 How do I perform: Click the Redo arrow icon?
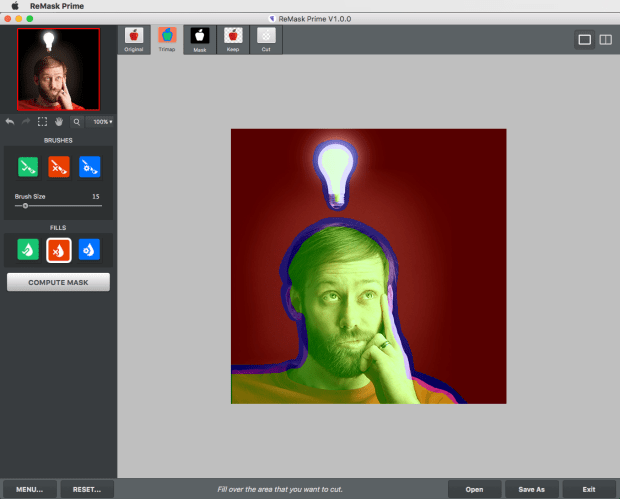click(x=25, y=122)
